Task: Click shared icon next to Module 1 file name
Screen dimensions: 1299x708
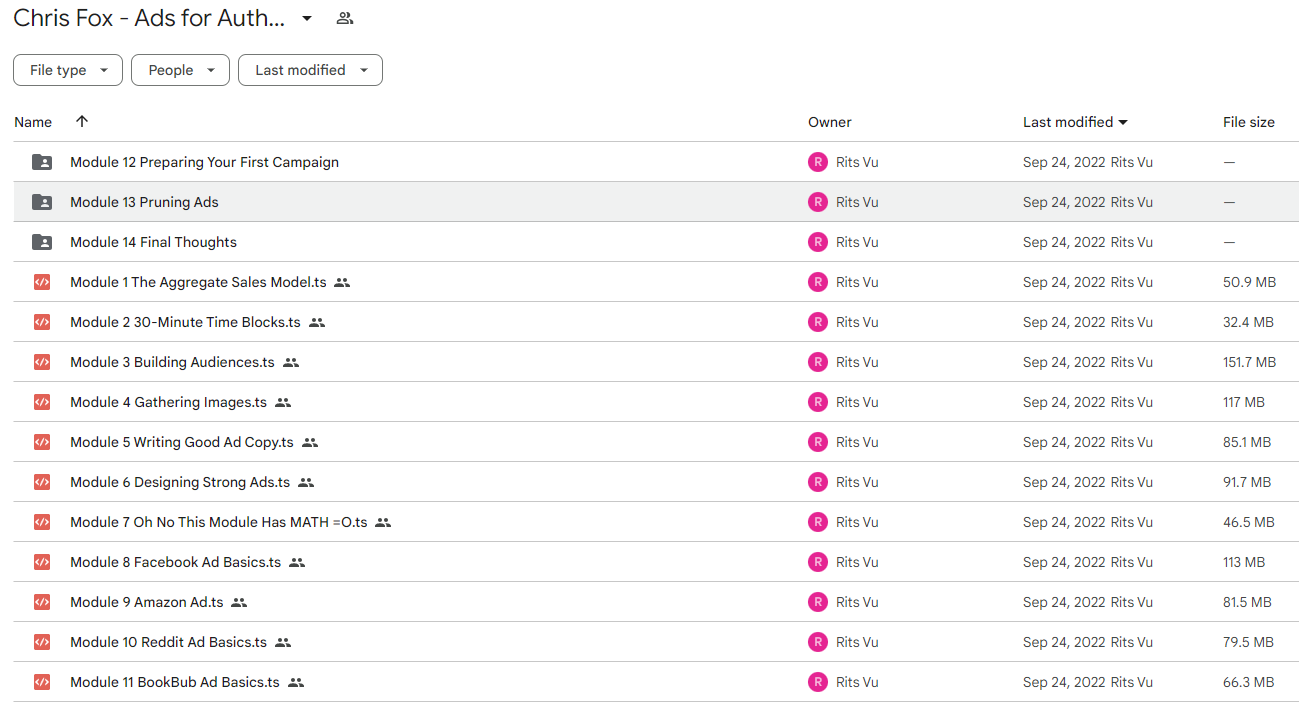Action: point(342,282)
